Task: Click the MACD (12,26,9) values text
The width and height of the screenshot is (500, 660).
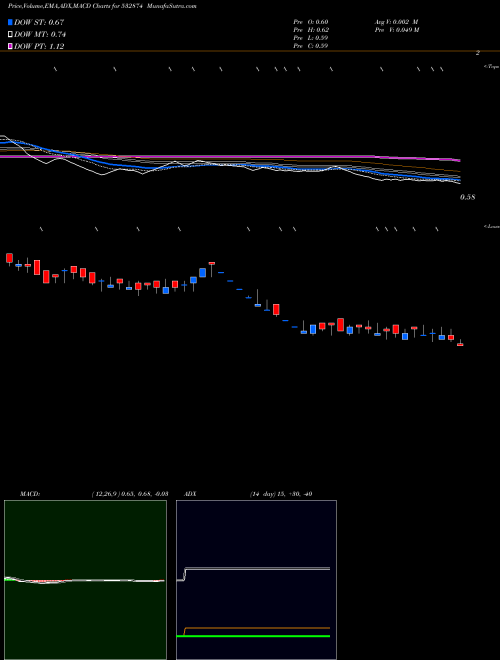Action: click(x=130, y=494)
